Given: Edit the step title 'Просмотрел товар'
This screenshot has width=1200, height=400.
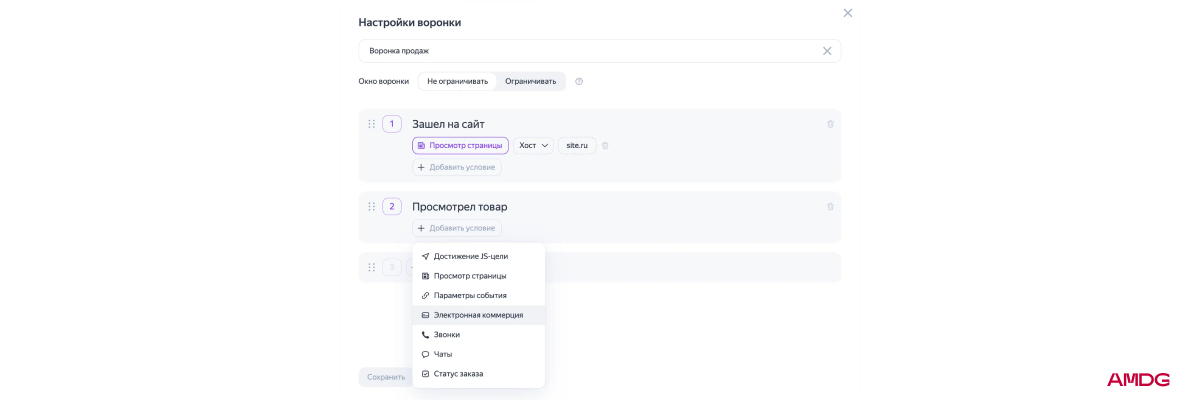Looking at the screenshot, I should click(x=459, y=207).
